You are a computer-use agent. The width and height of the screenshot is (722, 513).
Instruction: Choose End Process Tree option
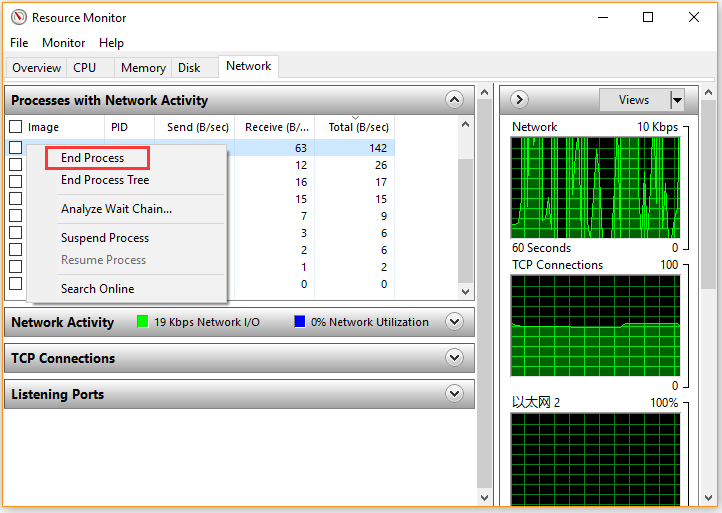pos(105,180)
